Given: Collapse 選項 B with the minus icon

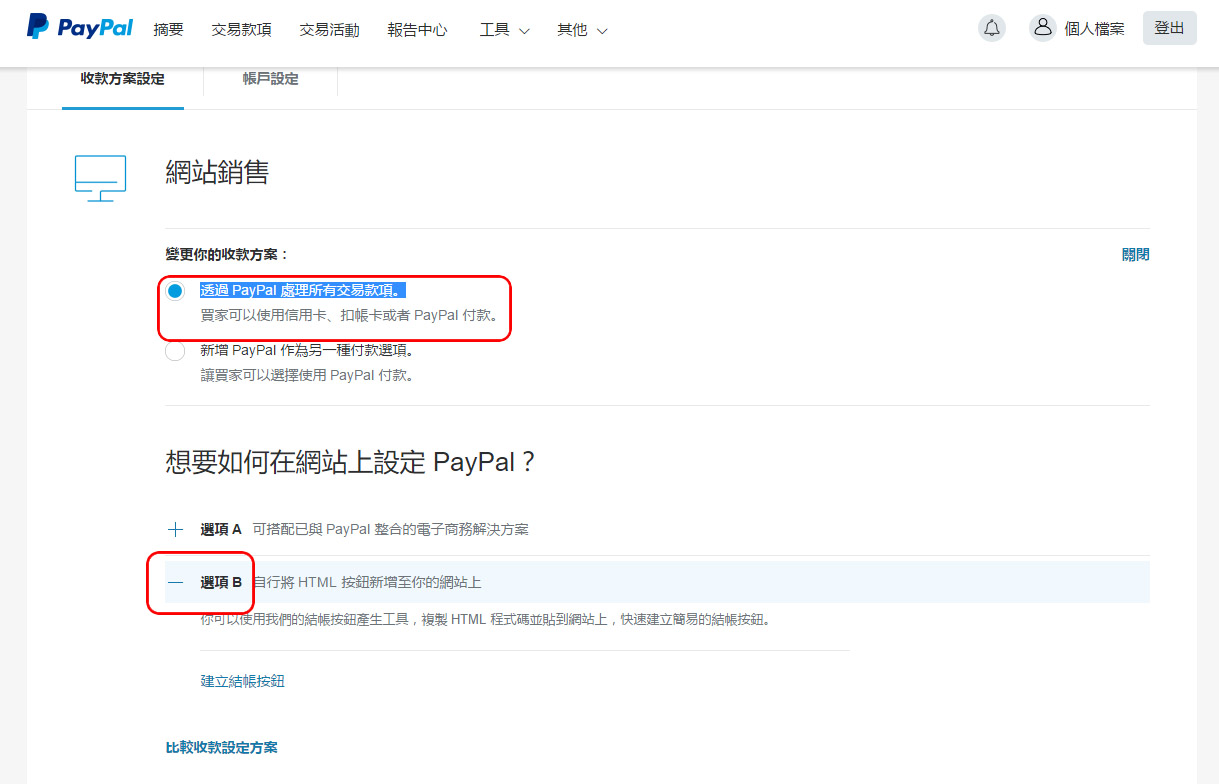Looking at the screenshot, I should click(x=176, y=582).
